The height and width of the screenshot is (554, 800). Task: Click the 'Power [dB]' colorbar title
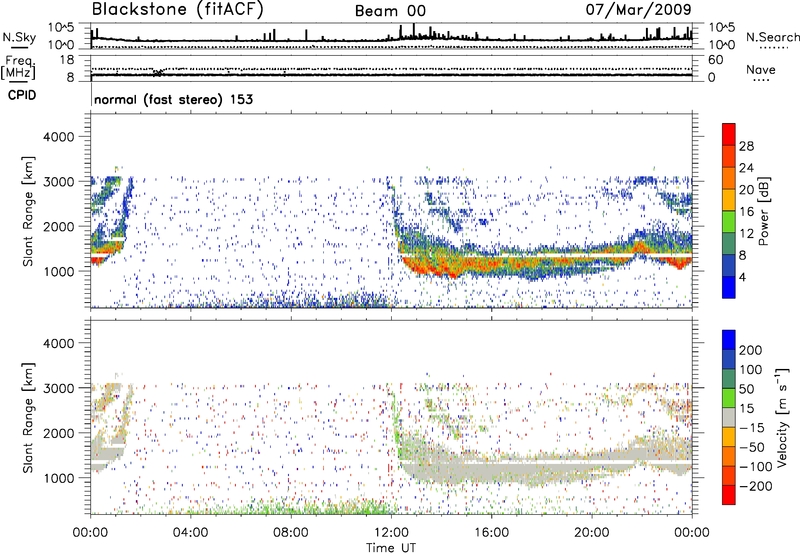coord(764,211)
